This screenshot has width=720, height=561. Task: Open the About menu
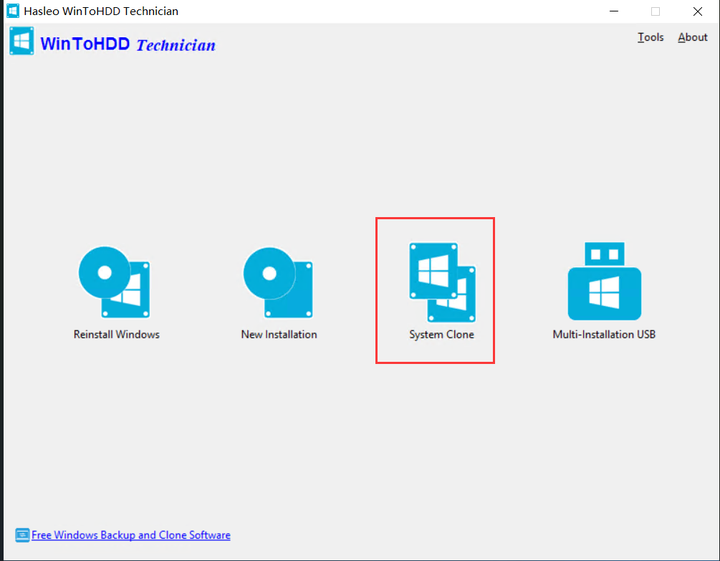(692, 37)
